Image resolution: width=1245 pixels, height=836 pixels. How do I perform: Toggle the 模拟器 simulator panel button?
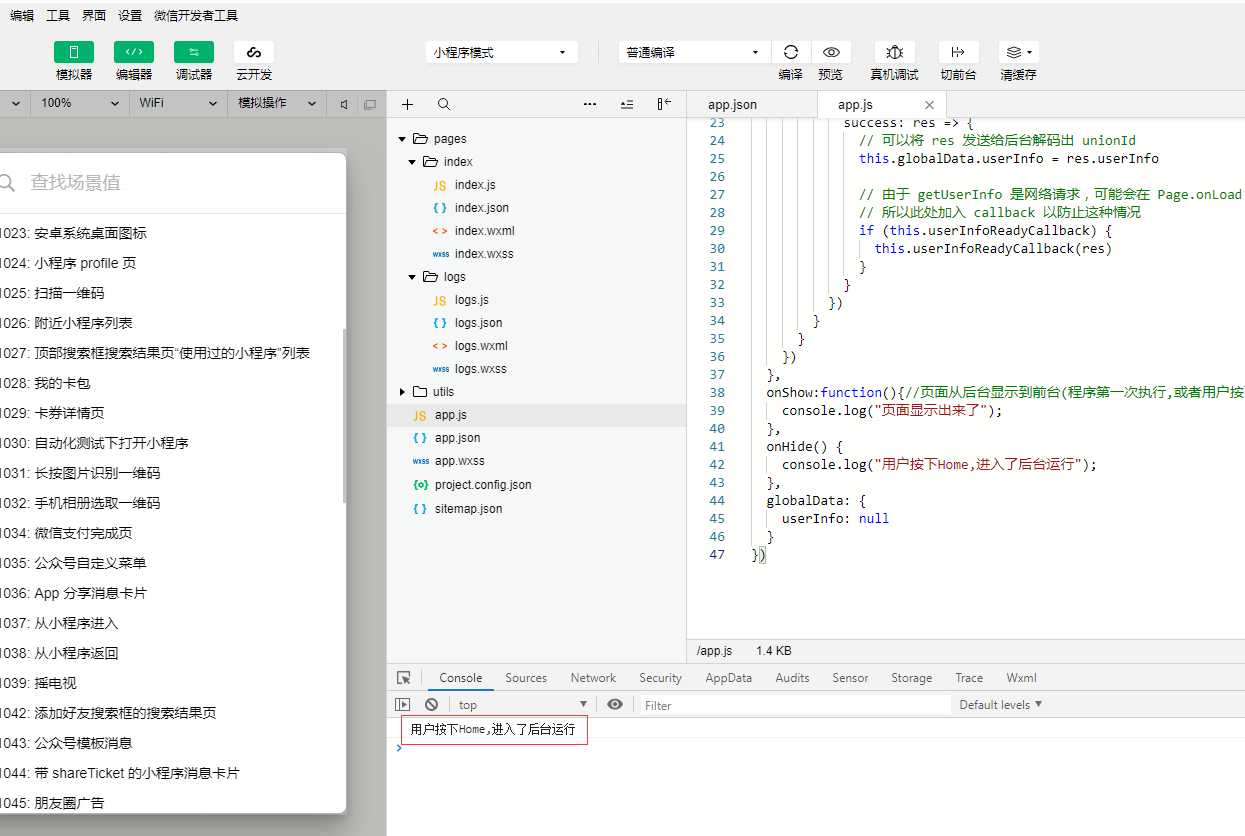(74, 52)
